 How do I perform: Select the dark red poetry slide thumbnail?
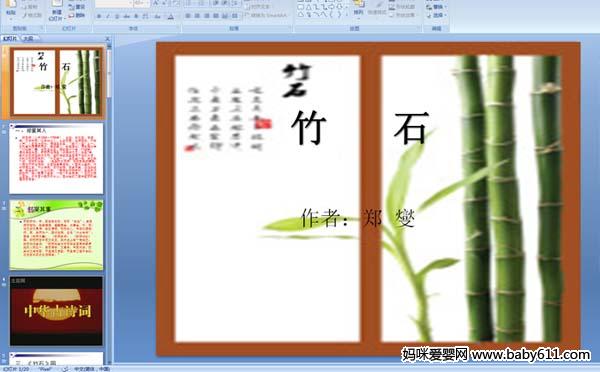click(x=56, y=311)
